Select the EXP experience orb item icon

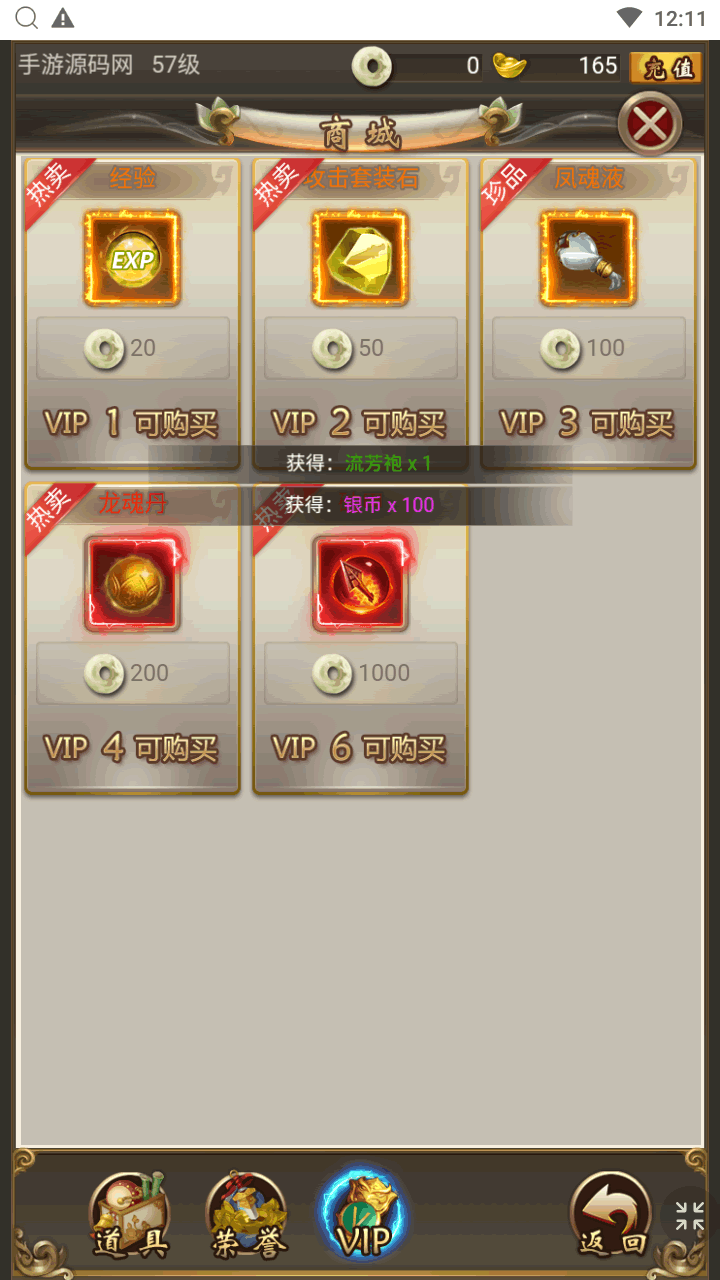132,258
